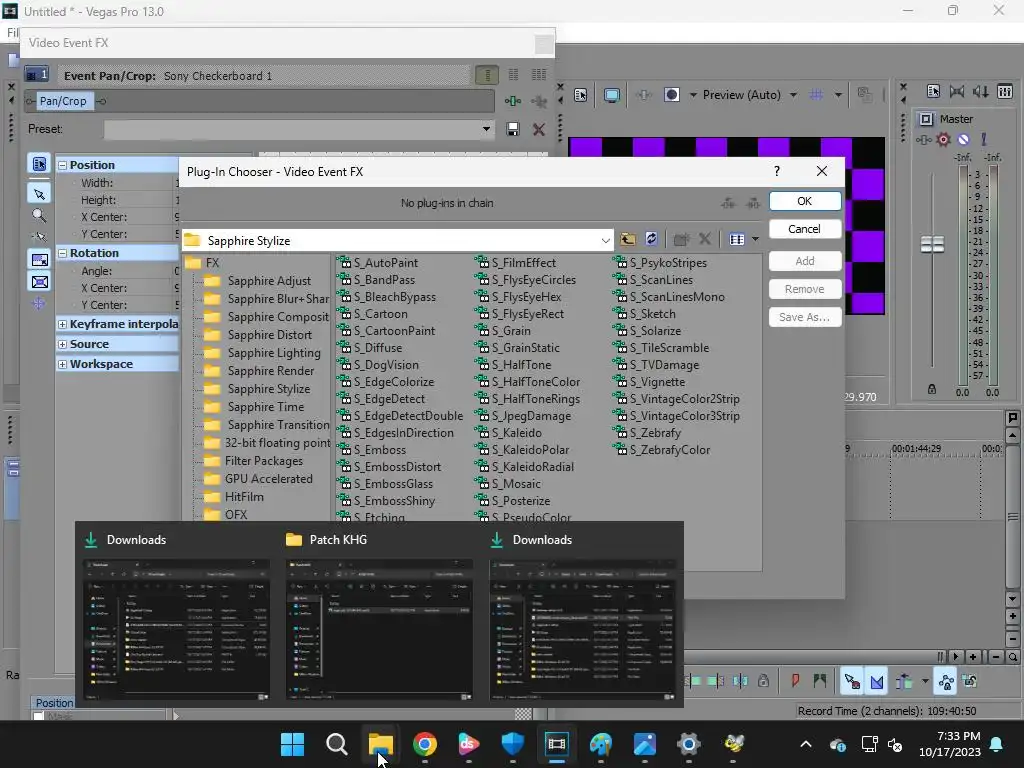Screen dimensions: 1024x768
Task: Open the Sapphire Stylize folder dropdown
Action: (605, 241)
